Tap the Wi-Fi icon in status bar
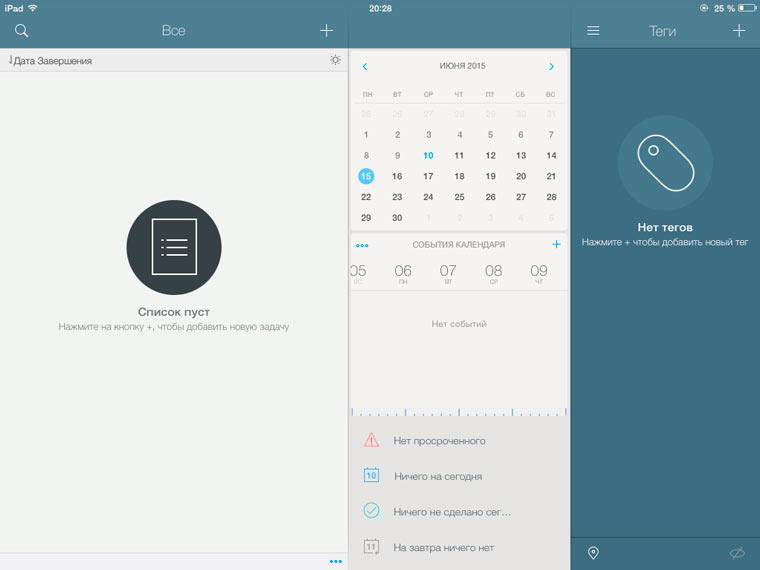This screenshot has height=570, width=760. point(32,8)
